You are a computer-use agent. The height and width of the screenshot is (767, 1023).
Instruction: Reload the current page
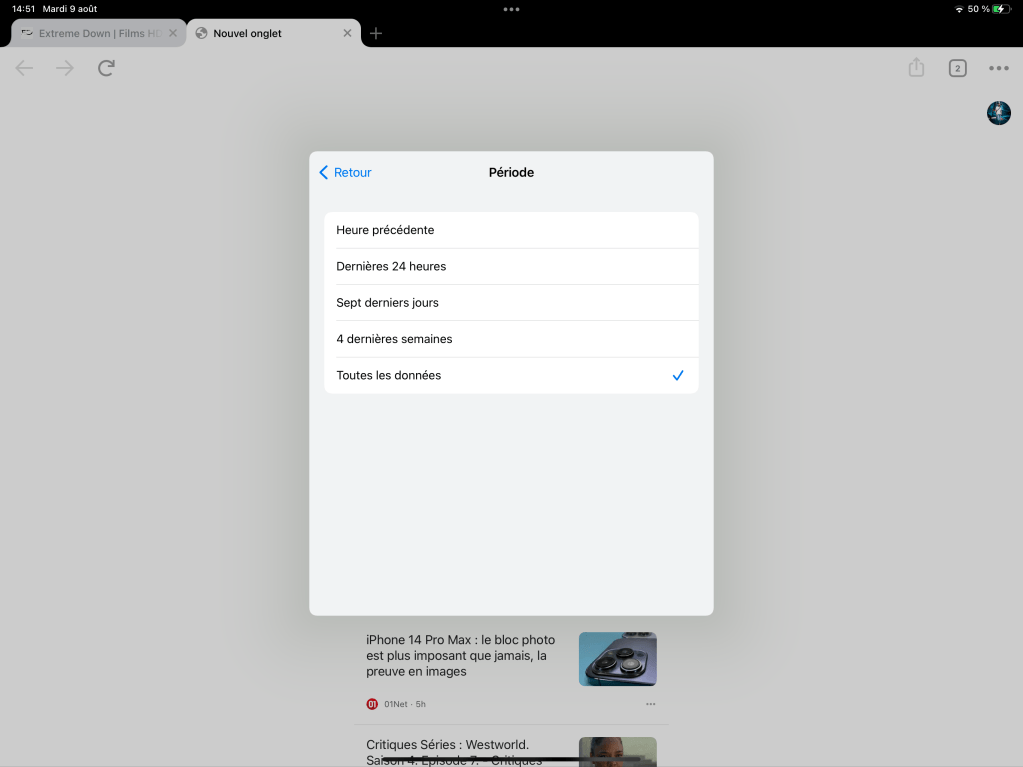click(x=106, y=68)
